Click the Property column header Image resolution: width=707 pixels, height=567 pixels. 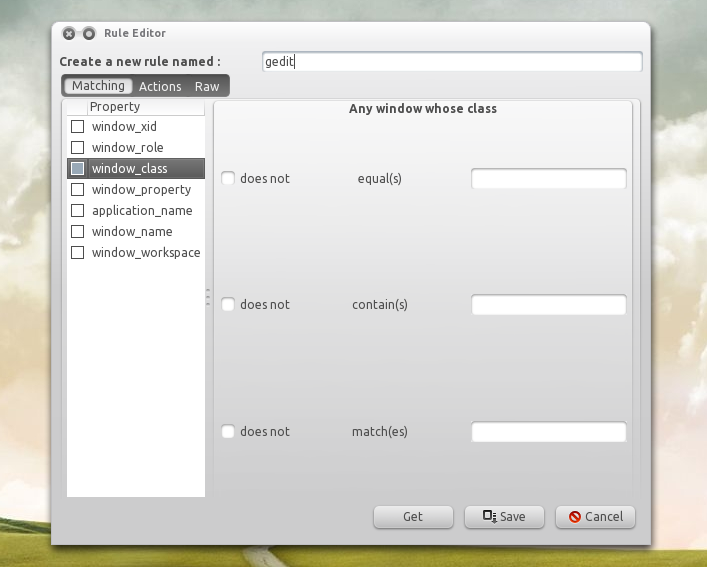(146, 107)
